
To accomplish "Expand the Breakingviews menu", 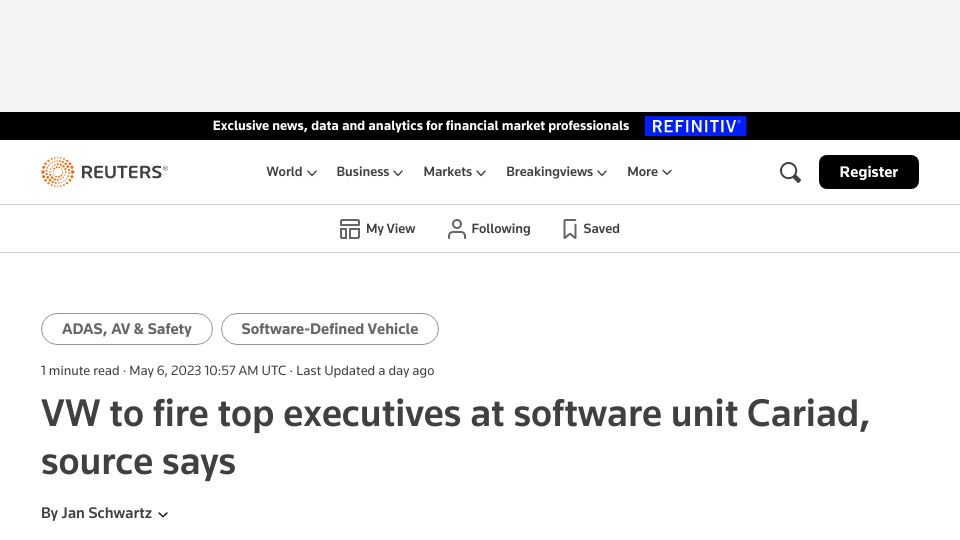I will [x=557, y=172].
